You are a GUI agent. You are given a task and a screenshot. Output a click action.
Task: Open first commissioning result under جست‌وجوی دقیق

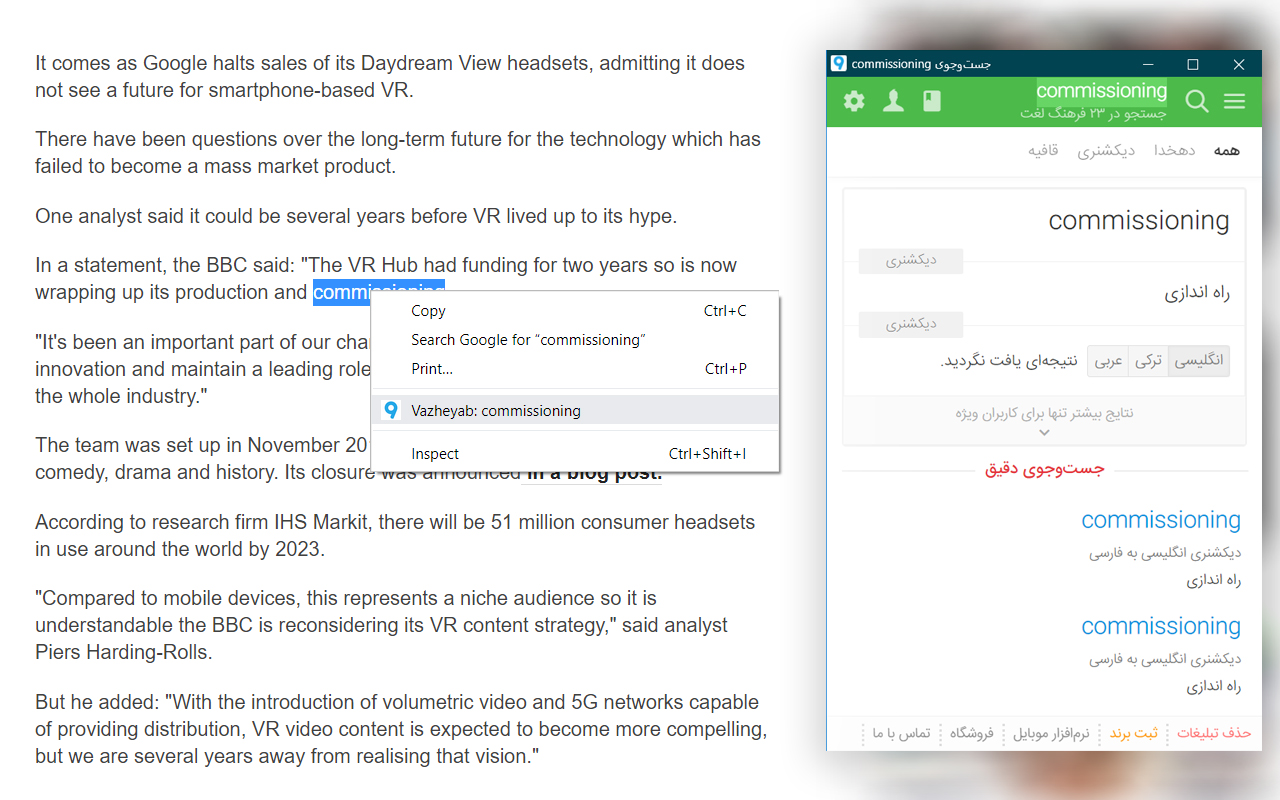coord(1161,520)
